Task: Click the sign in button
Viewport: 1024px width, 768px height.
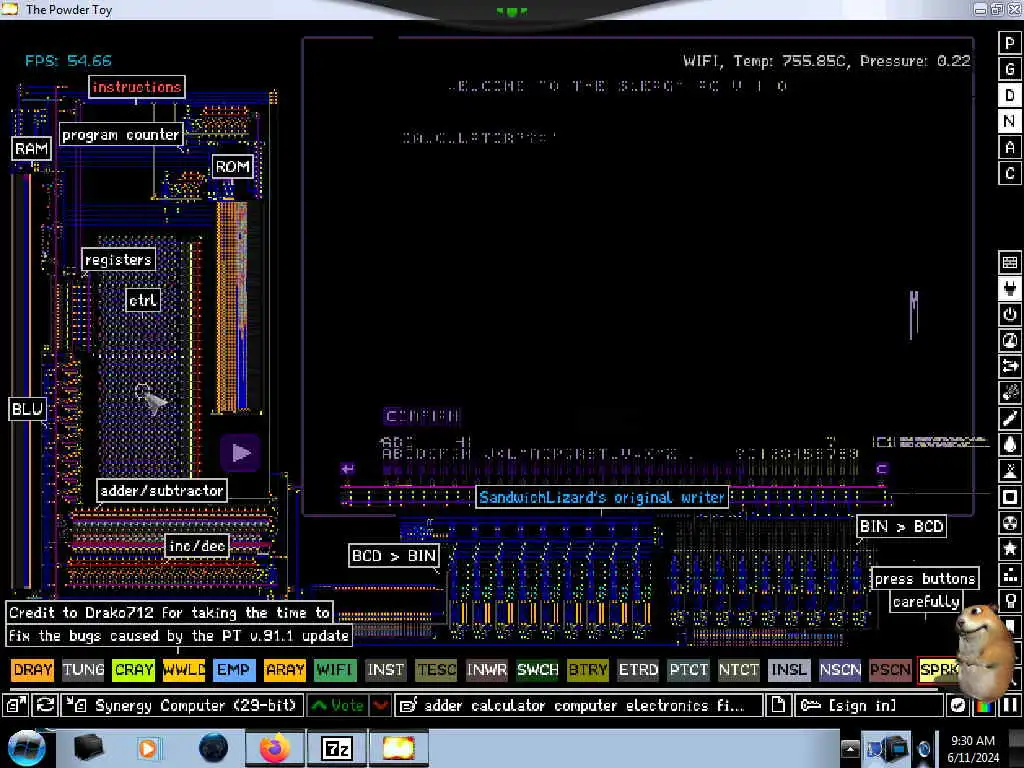Action: click(869, 705)
